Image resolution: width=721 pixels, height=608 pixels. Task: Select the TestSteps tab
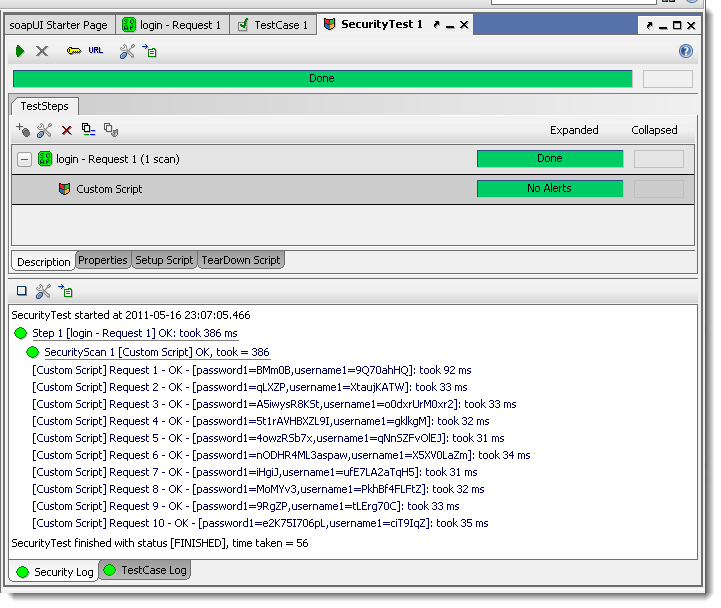pos(45,106)
